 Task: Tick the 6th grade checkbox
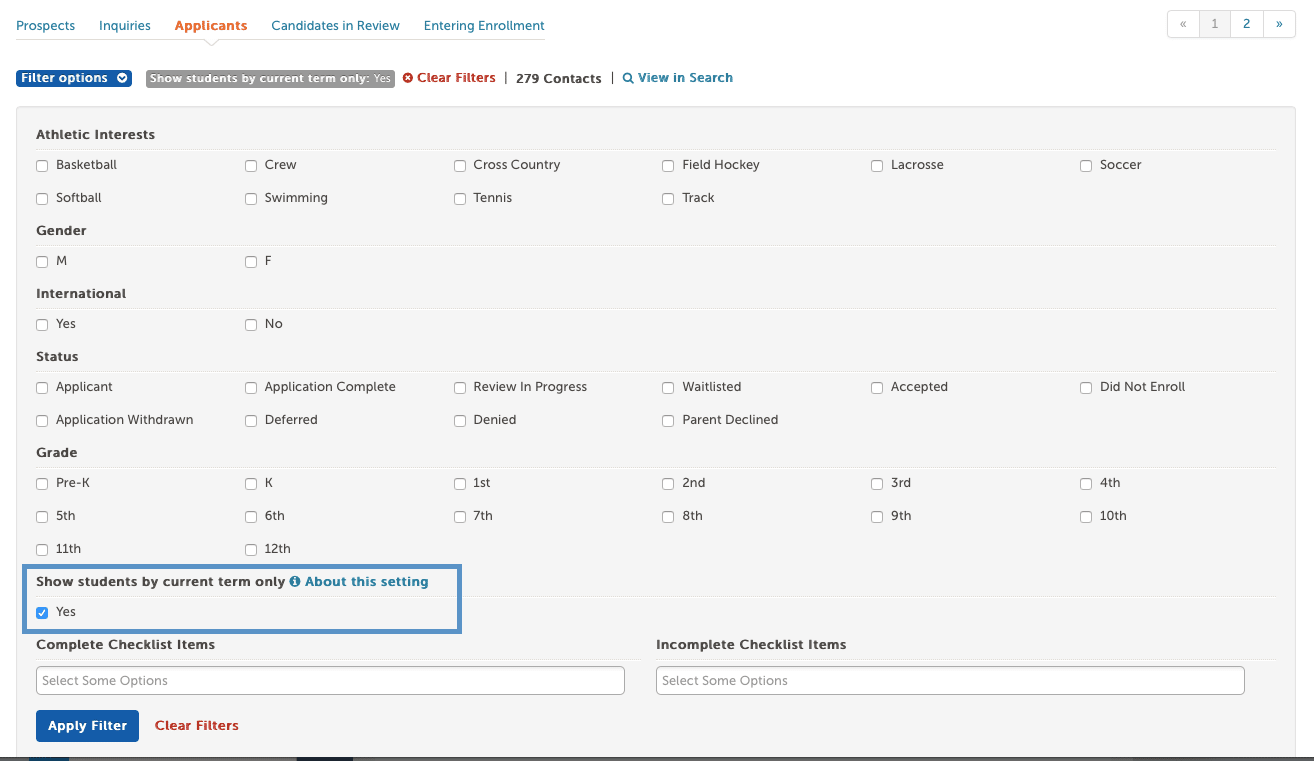pos(251,517)
